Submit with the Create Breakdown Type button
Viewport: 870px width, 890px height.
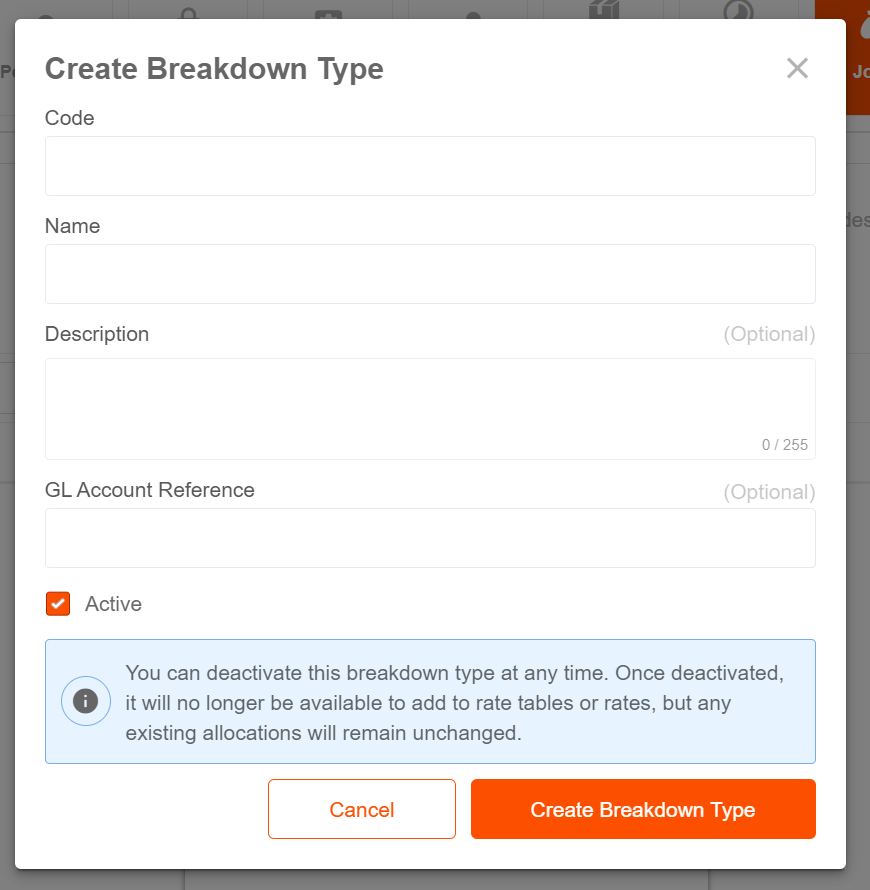[x=643, y=809]
